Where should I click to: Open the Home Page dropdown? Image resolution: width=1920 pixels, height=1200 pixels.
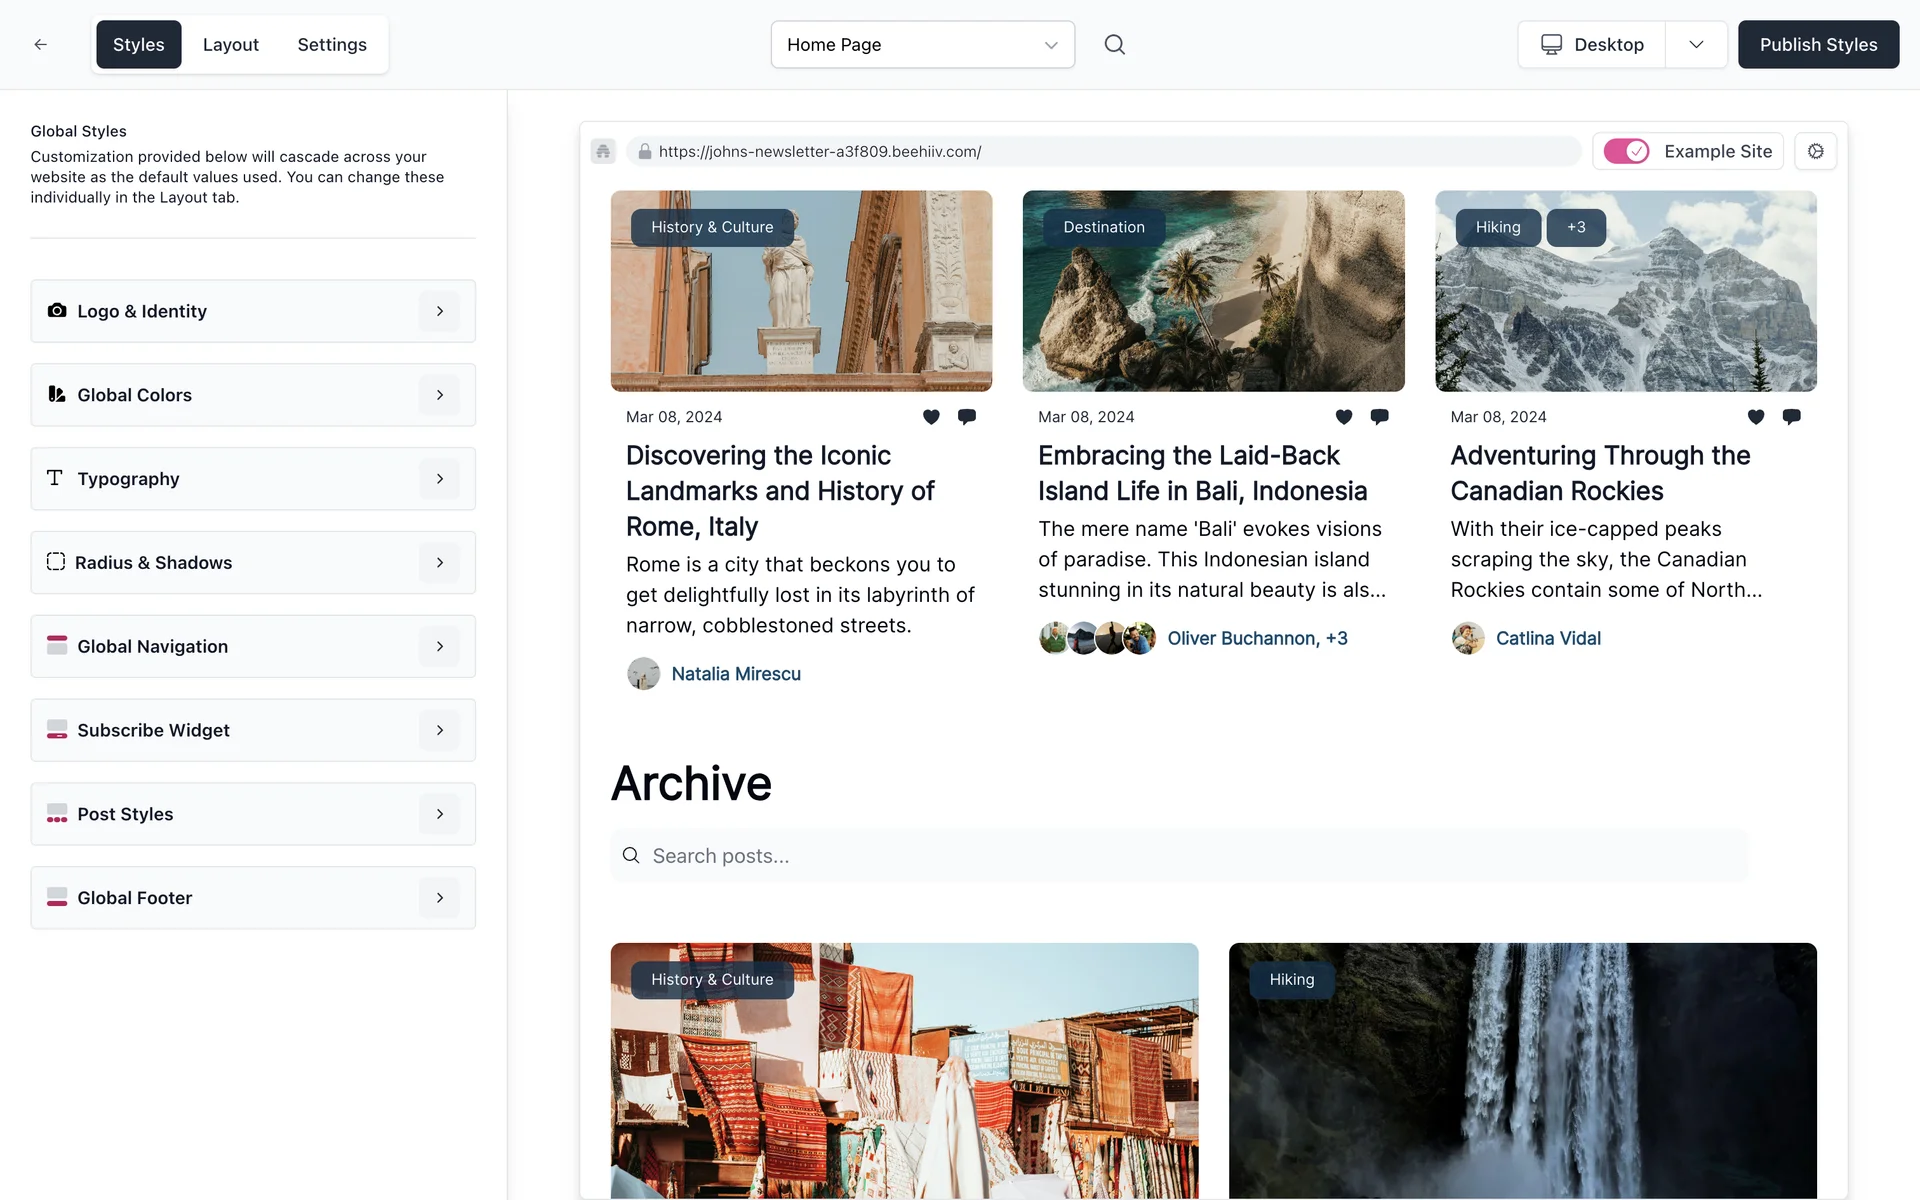click(x=922, y=44)
